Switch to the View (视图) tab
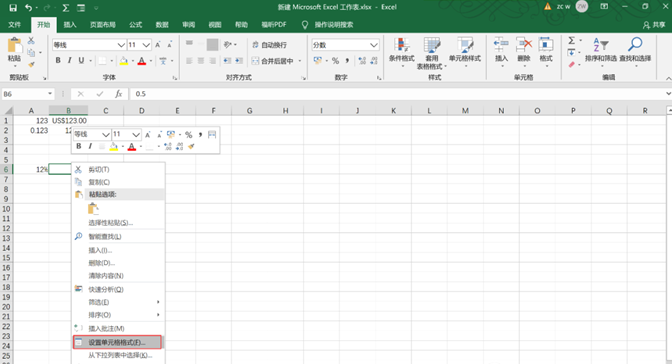Screen dimensions: 672x364 pyautogui.click(x=215, y=25)
